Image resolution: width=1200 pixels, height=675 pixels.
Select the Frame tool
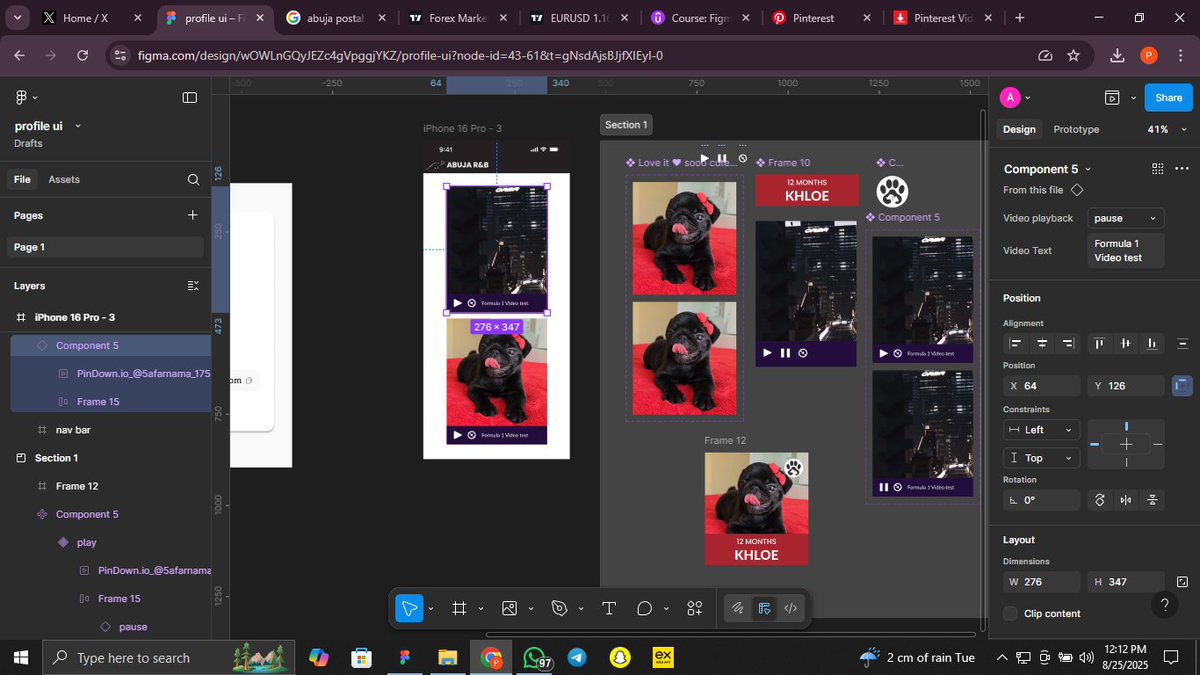459,608
